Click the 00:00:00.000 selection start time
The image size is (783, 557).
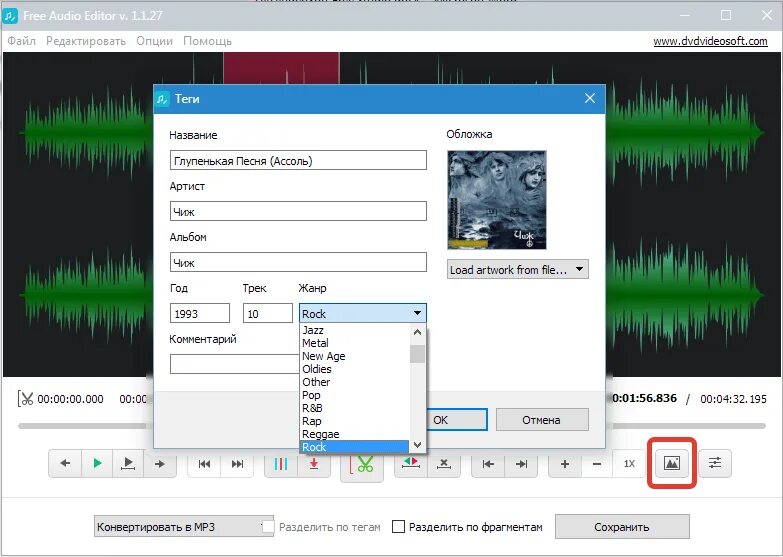point(70,399)
